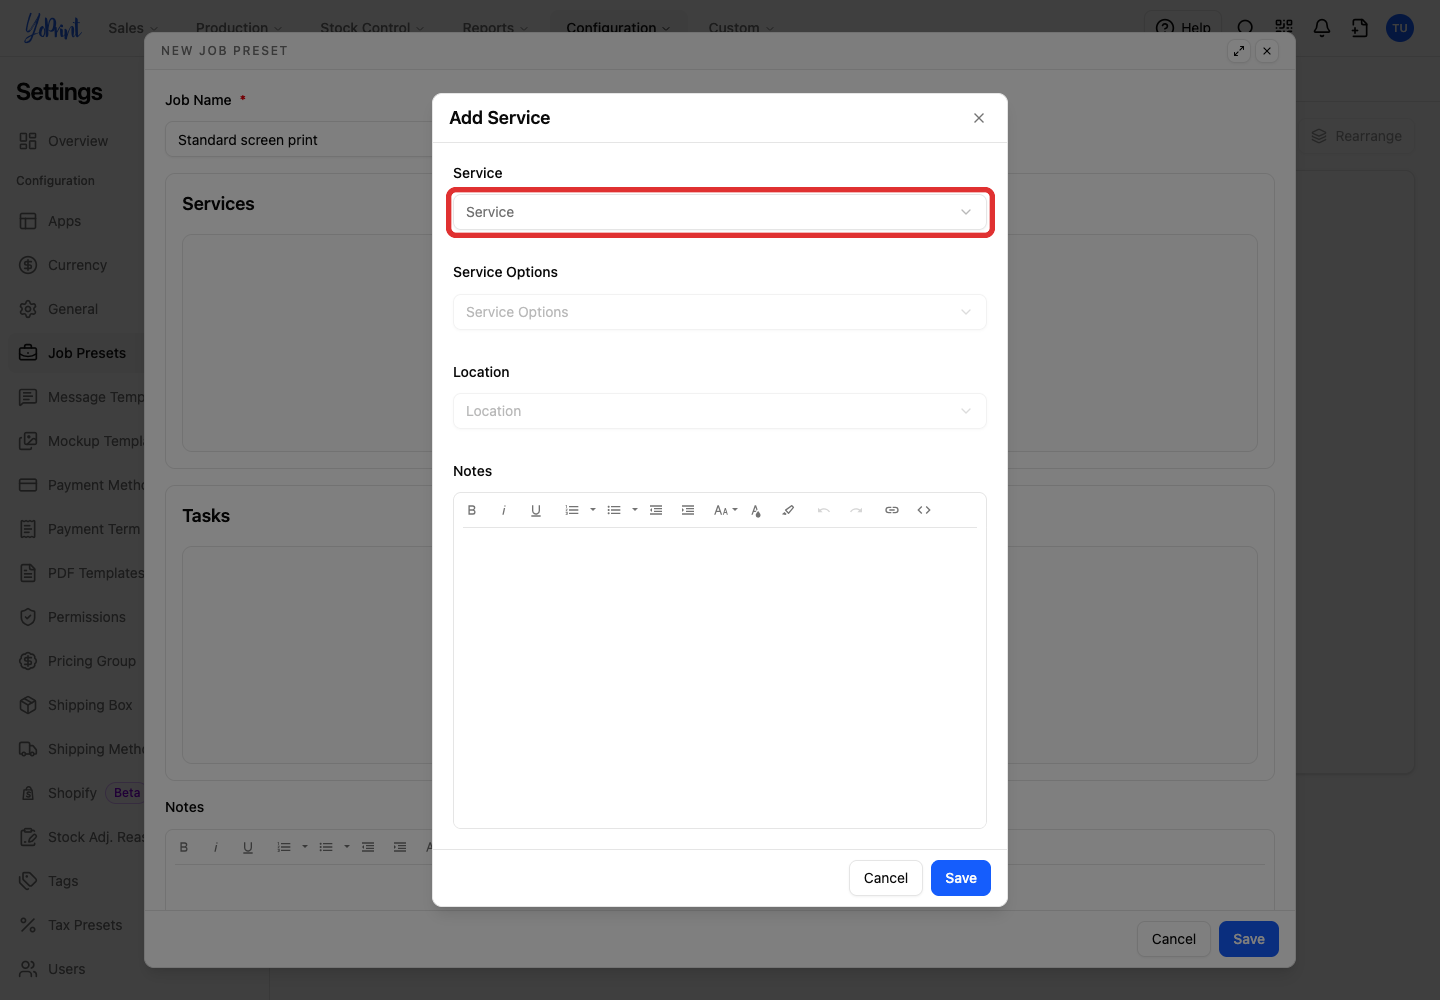The image size is (1440, 1000).
Task: Open the Location dropdown
Action: coord(720,411)
